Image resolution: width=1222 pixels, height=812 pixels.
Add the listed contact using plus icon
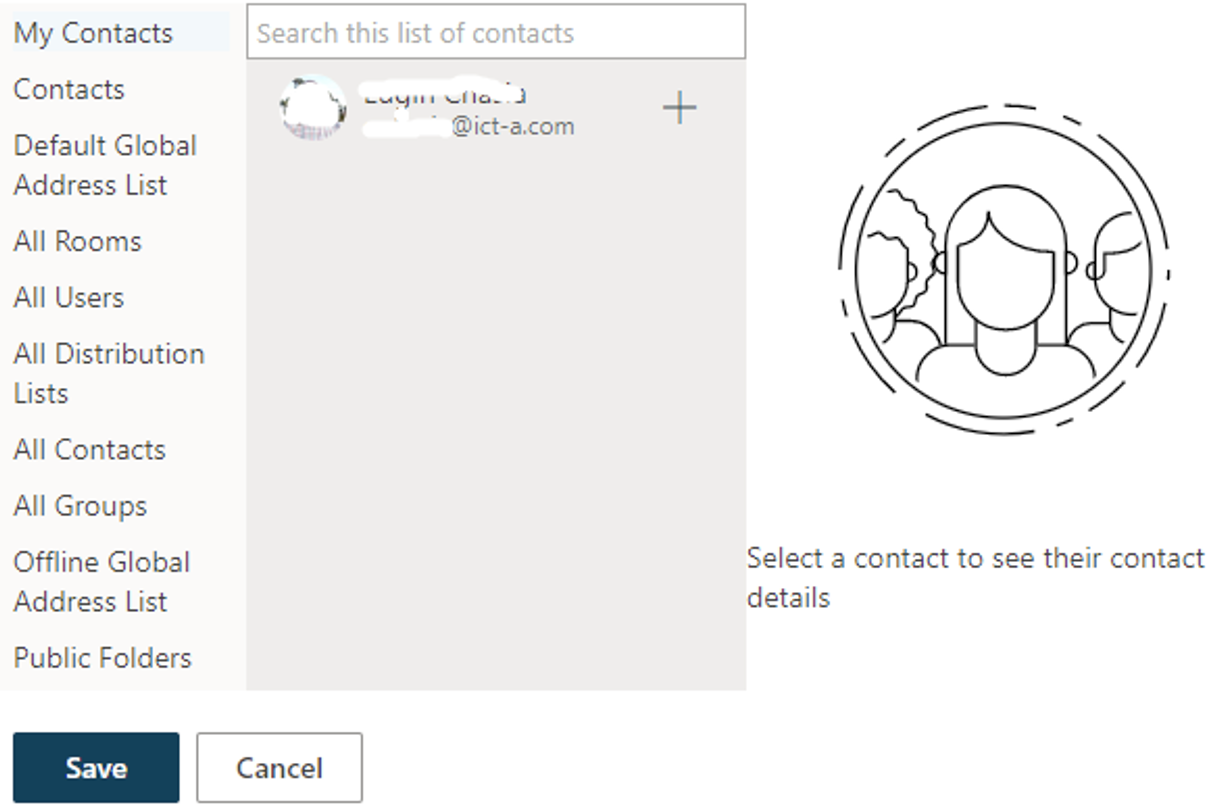click(680, 108)
